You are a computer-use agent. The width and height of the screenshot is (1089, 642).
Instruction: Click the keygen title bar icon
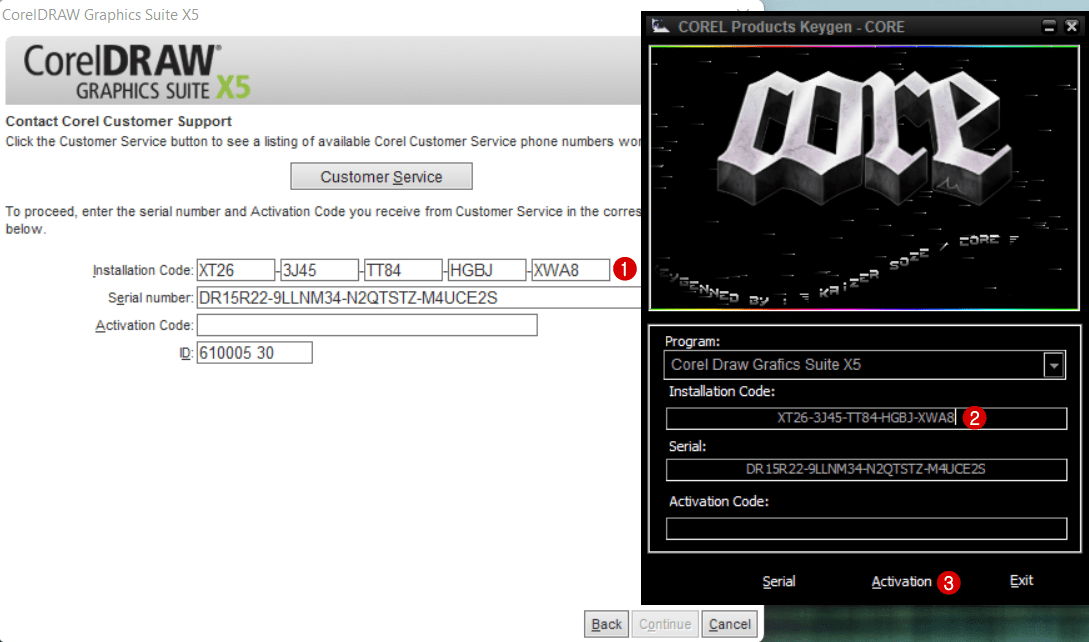tap(660, 26)
